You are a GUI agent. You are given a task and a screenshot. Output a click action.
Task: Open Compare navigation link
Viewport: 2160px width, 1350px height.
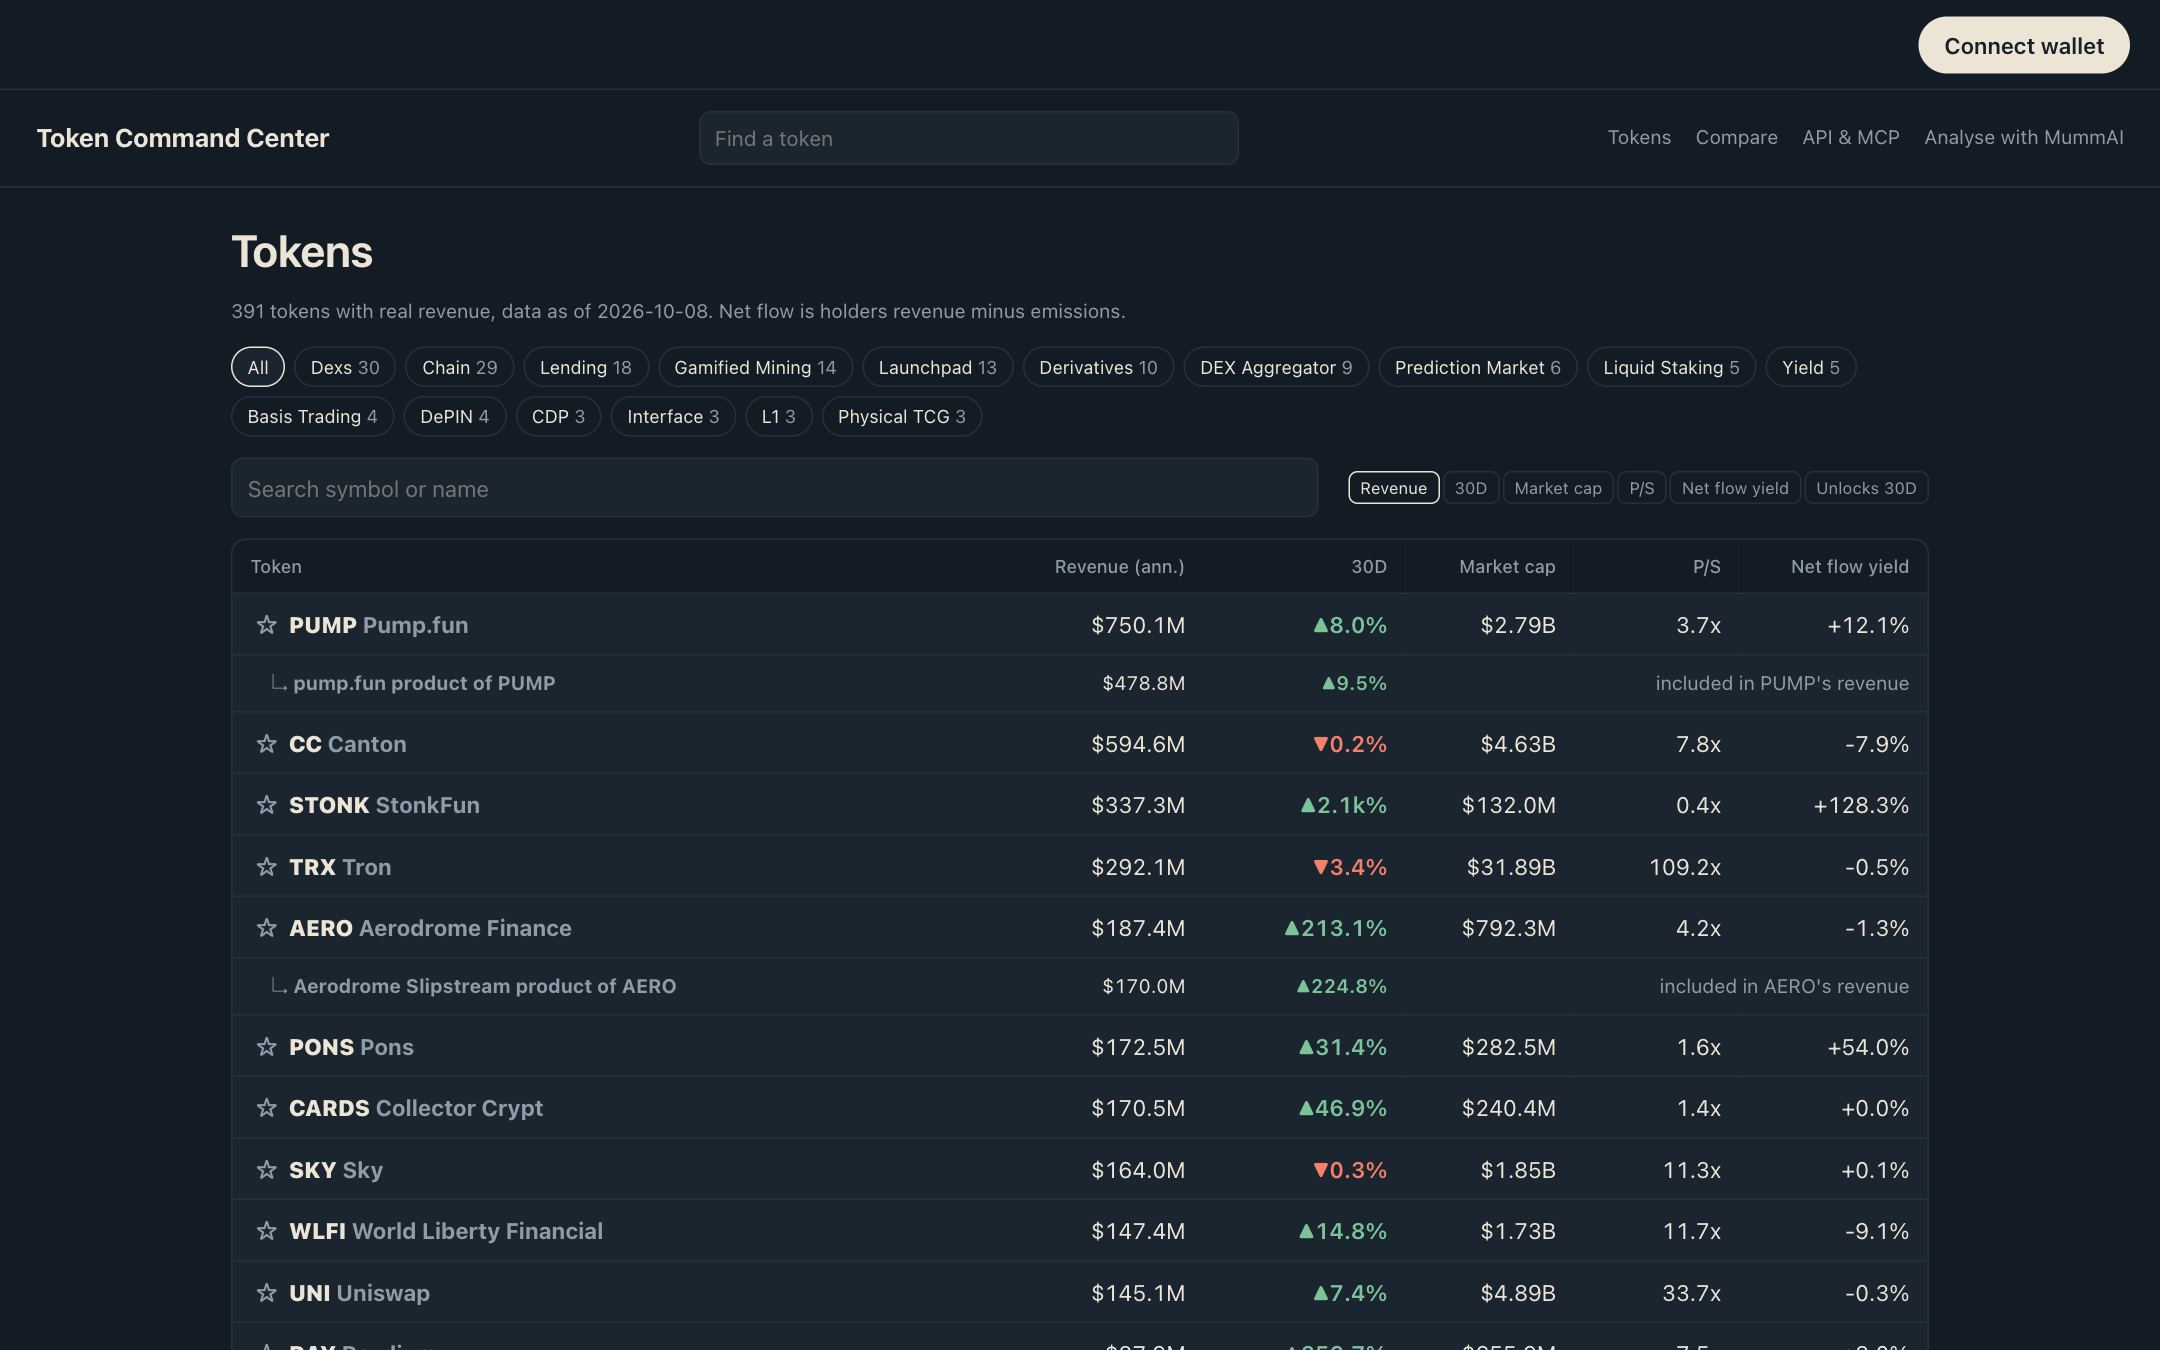[1736, 137]
